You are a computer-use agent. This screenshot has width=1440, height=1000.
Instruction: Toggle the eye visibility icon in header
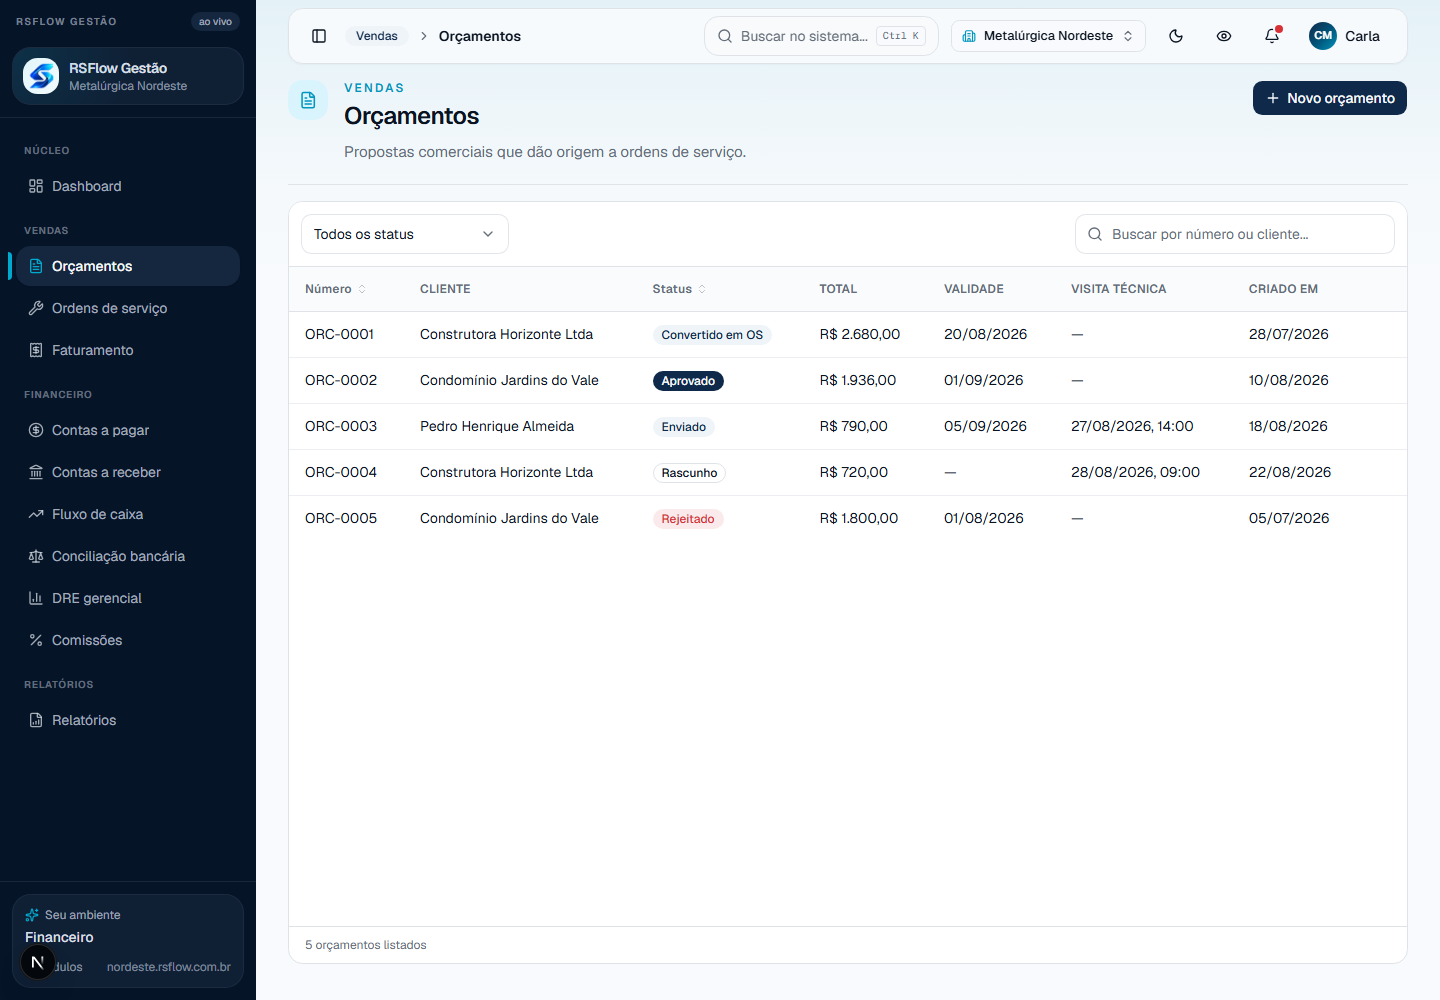1224,36
